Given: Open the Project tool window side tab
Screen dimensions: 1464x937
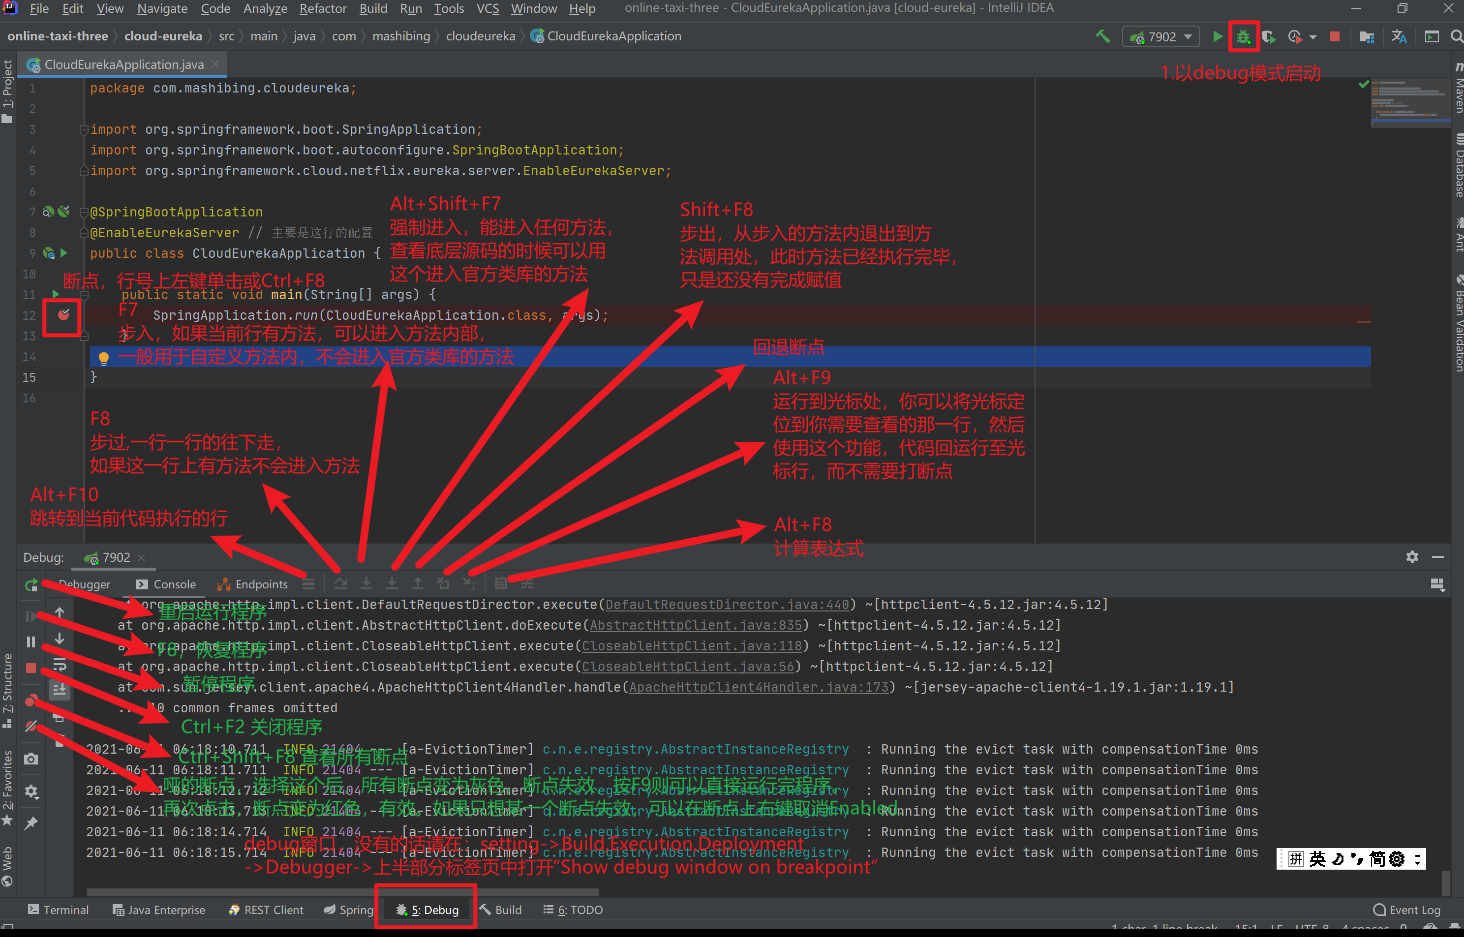Looking at the screenshot, I should [x=8, y=90].
